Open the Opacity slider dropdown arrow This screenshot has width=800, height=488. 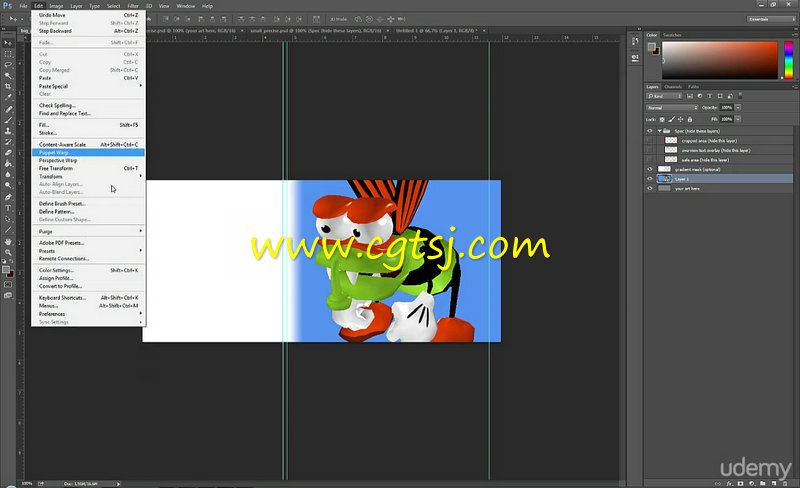738,108
